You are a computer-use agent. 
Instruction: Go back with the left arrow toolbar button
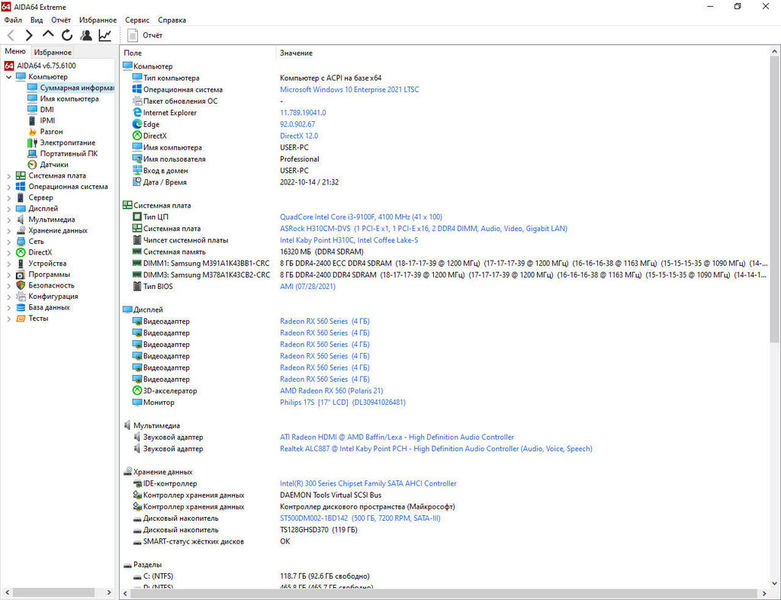(10, 35)
